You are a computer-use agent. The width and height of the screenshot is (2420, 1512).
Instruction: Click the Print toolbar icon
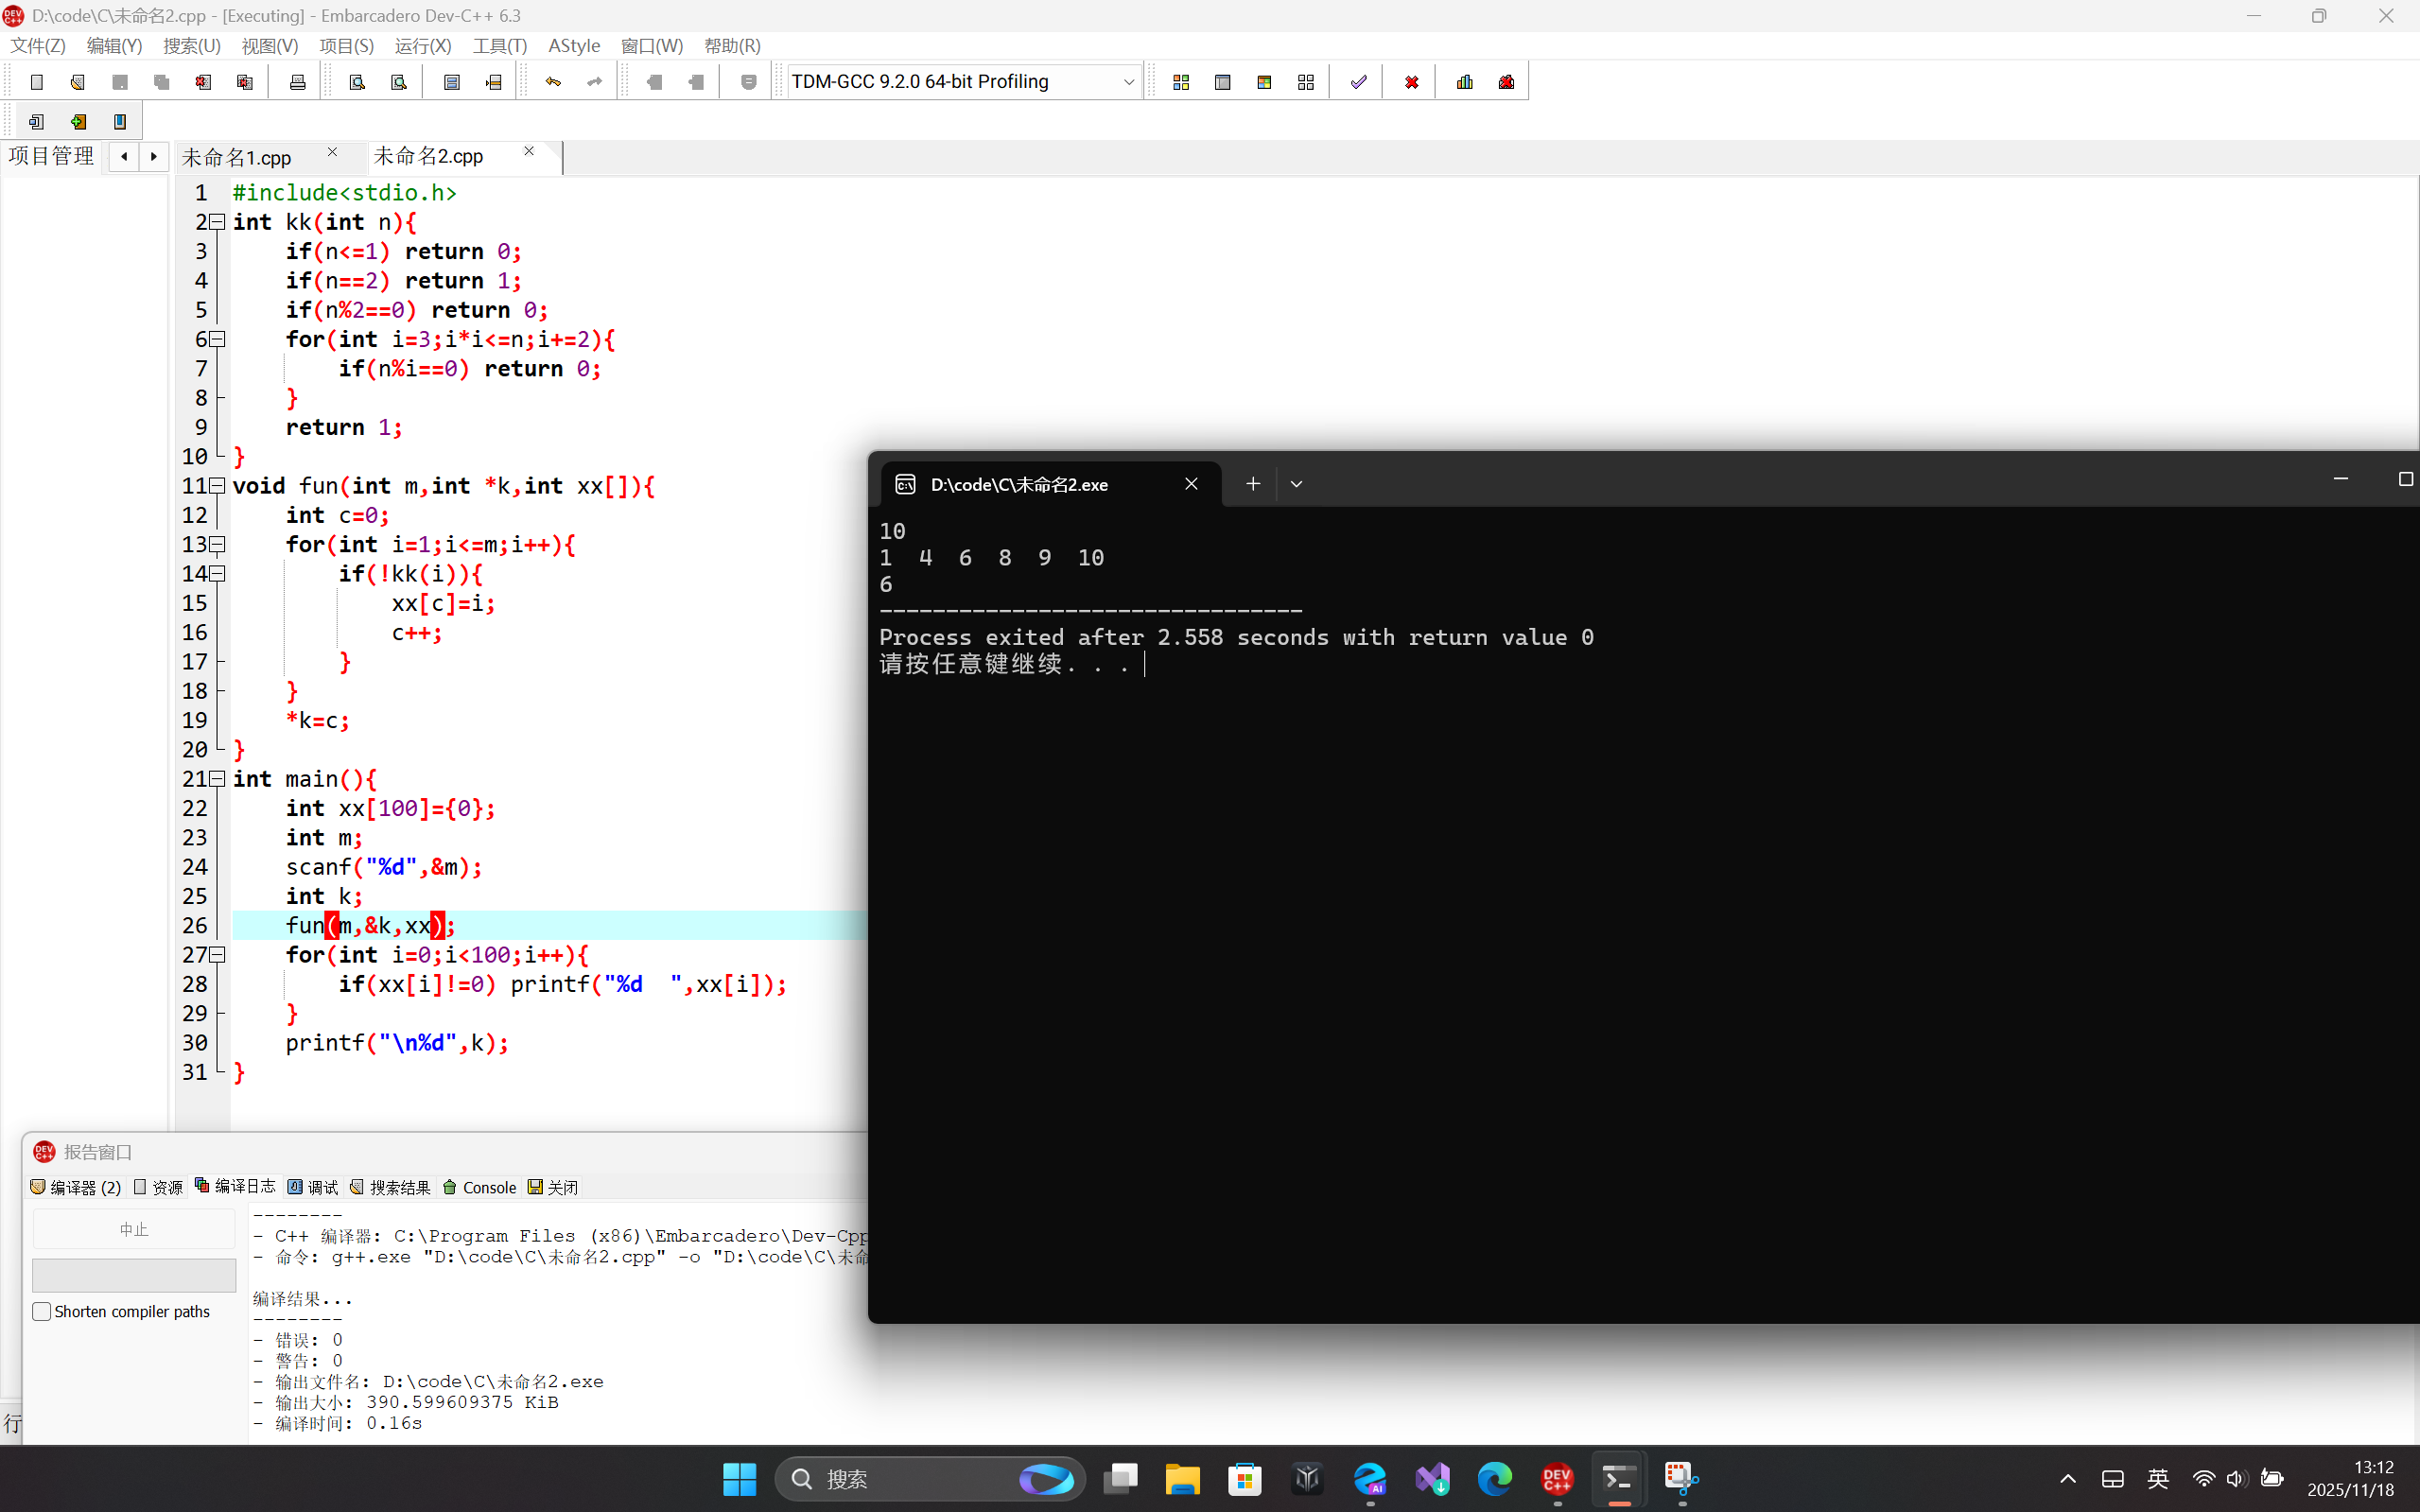297,82
